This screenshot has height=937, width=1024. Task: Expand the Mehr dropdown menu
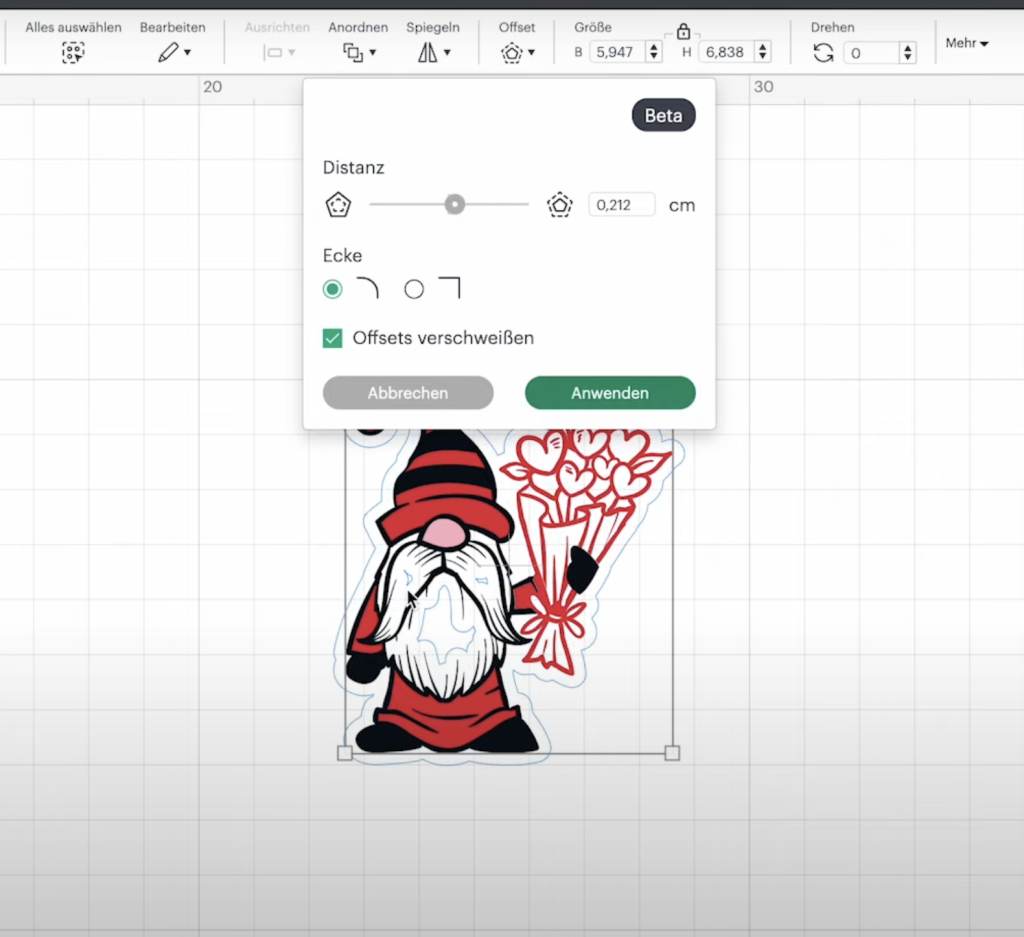[x=967, y=43]
